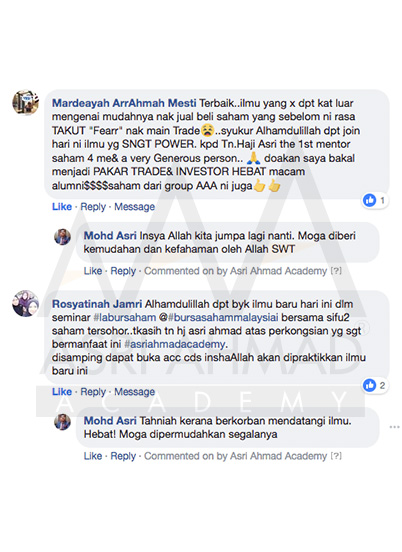Message Mardeayah ArrAhmah Mesti from her comment
The height and width of the screenshot is (552, 402).
coord(134,207)
